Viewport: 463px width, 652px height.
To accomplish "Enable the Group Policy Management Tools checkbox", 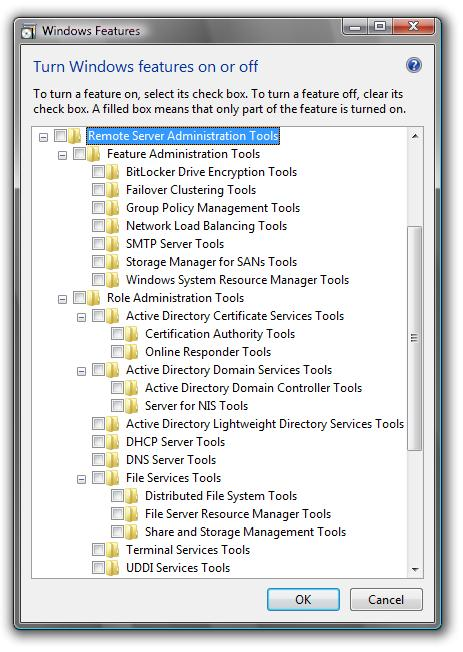I will click(x=98, y=207).
